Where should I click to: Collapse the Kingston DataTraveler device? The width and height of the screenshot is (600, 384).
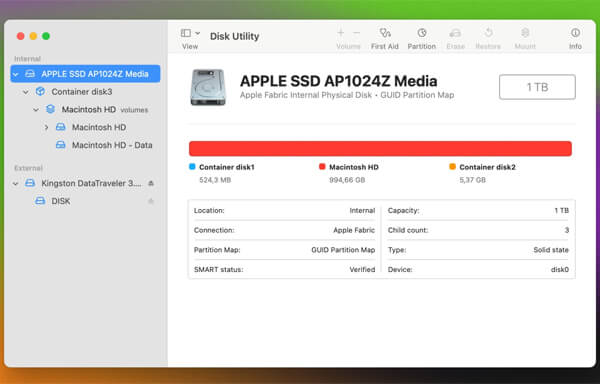(x=16, y=184)
